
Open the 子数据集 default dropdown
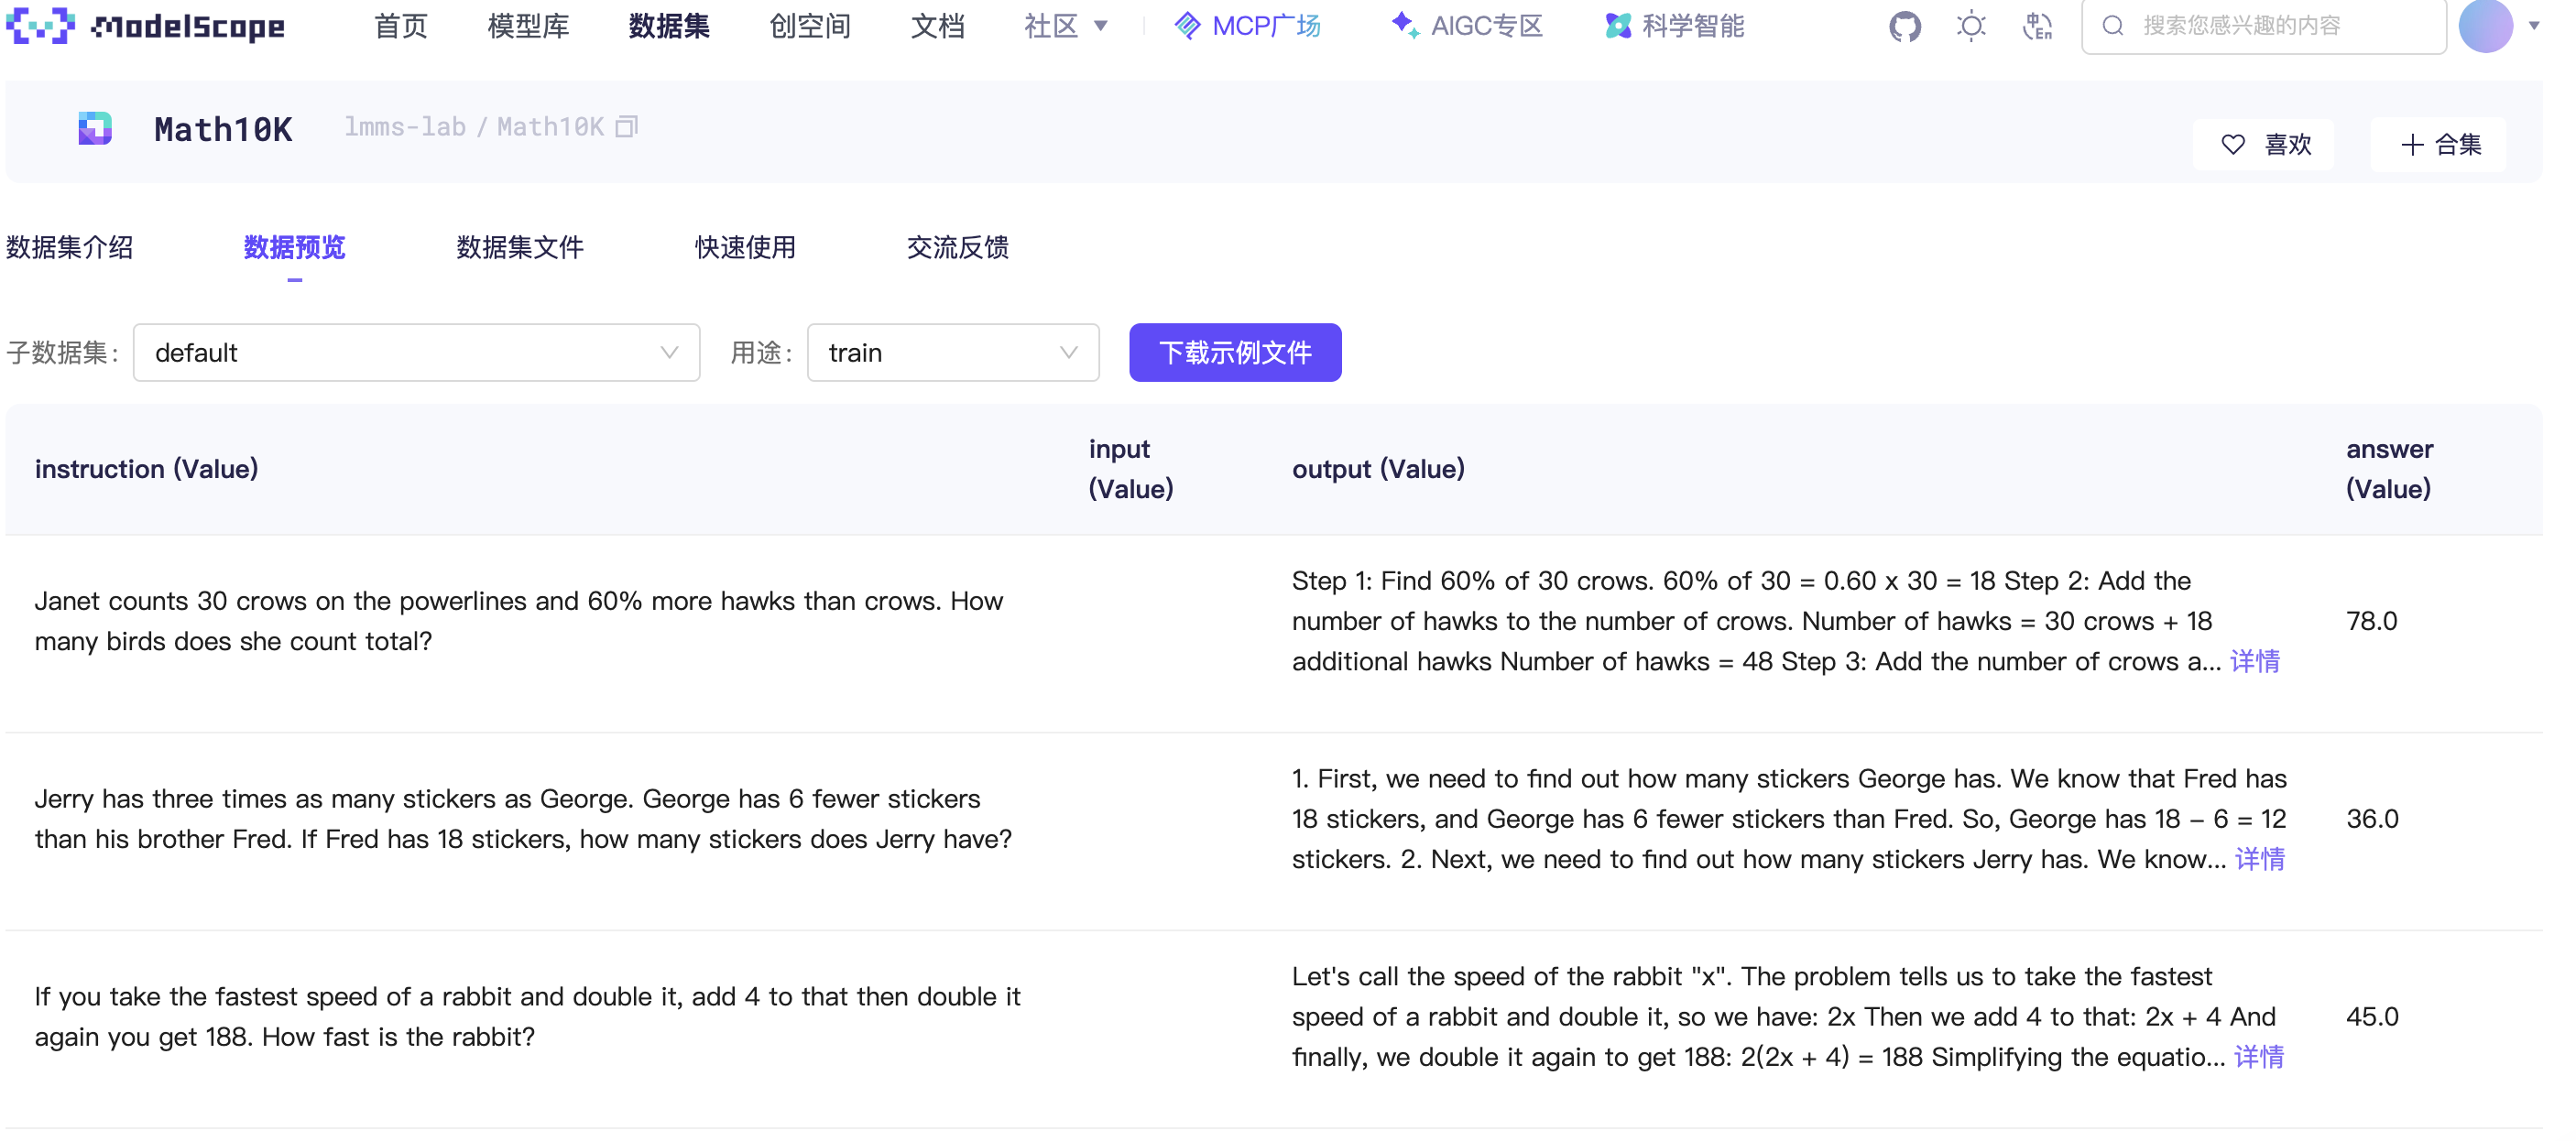point(416,353)
